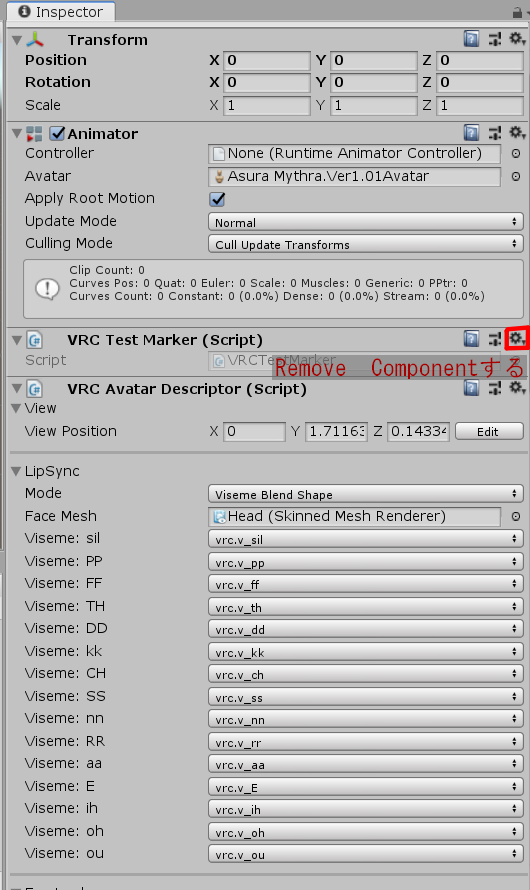
Task: Click the Inspector lock icon
Action: pyautogui.click(x=517, y=11)
